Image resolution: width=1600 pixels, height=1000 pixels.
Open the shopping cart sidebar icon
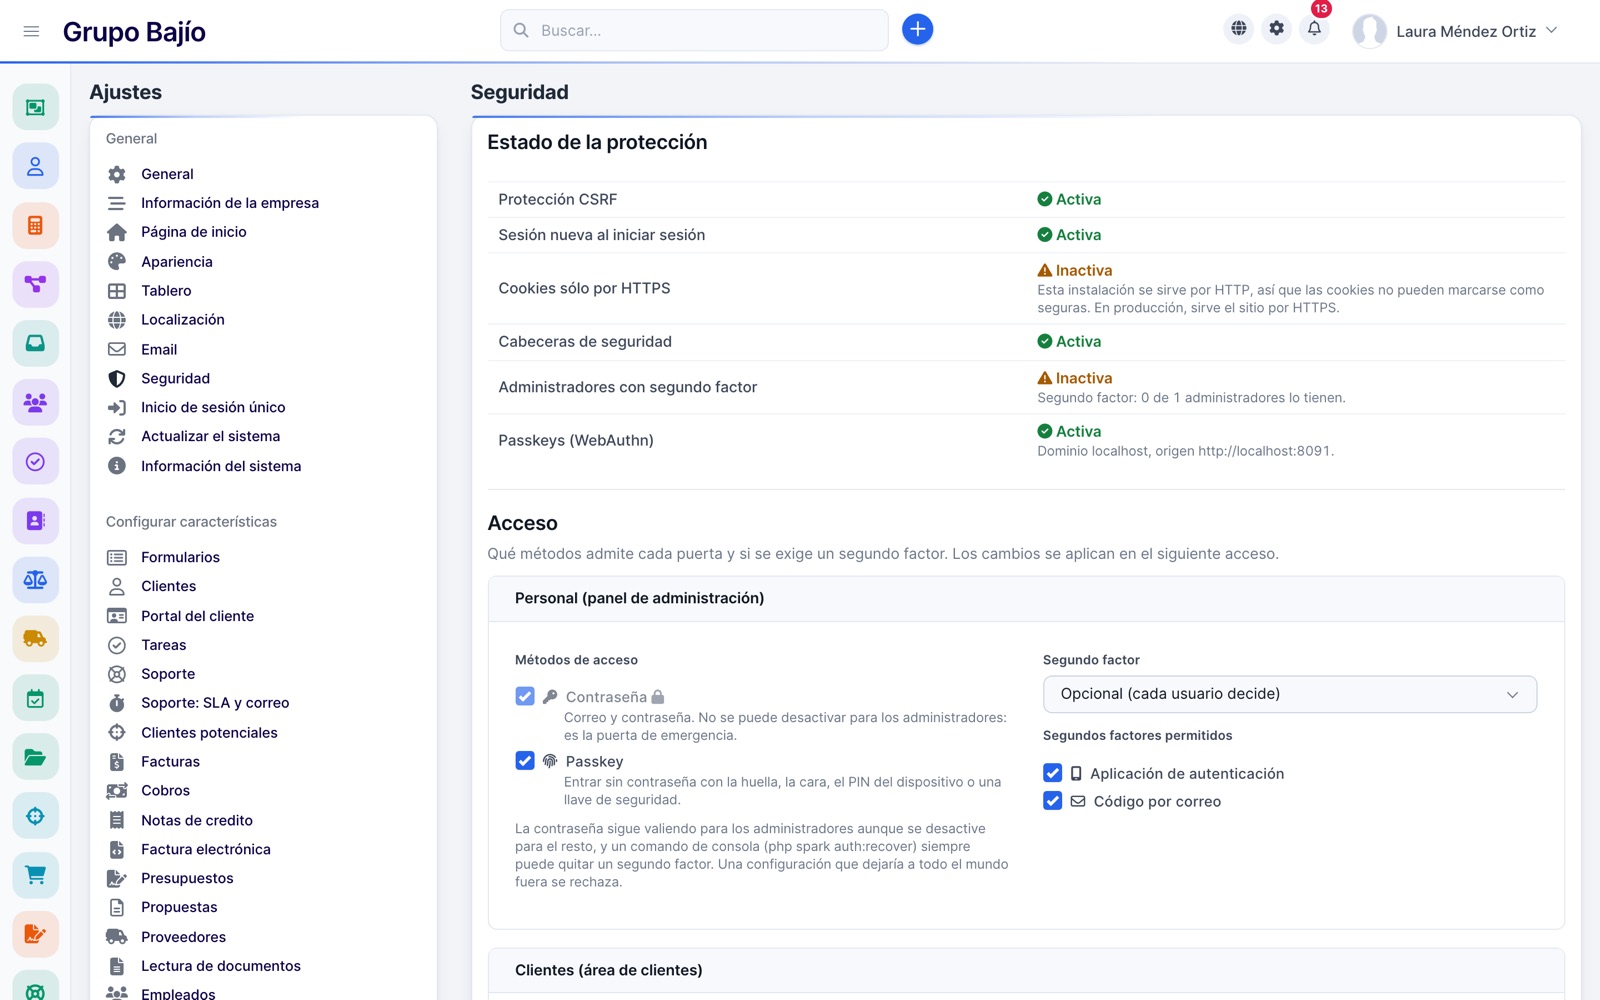tap(35, 875)
